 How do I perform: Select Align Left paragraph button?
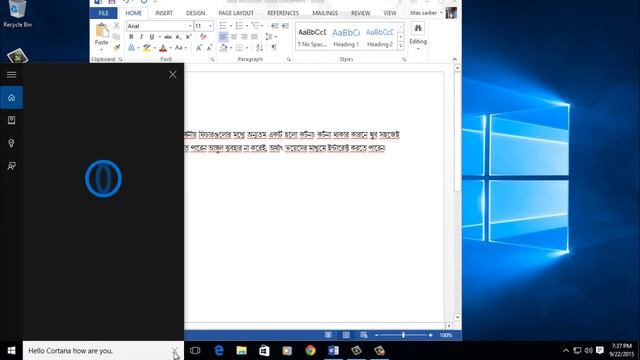coord(223,37)
